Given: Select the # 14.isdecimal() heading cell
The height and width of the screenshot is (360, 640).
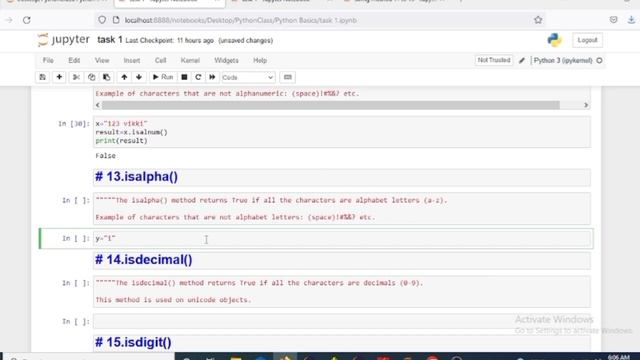Looking at the screenshot, I should point(342,260).
